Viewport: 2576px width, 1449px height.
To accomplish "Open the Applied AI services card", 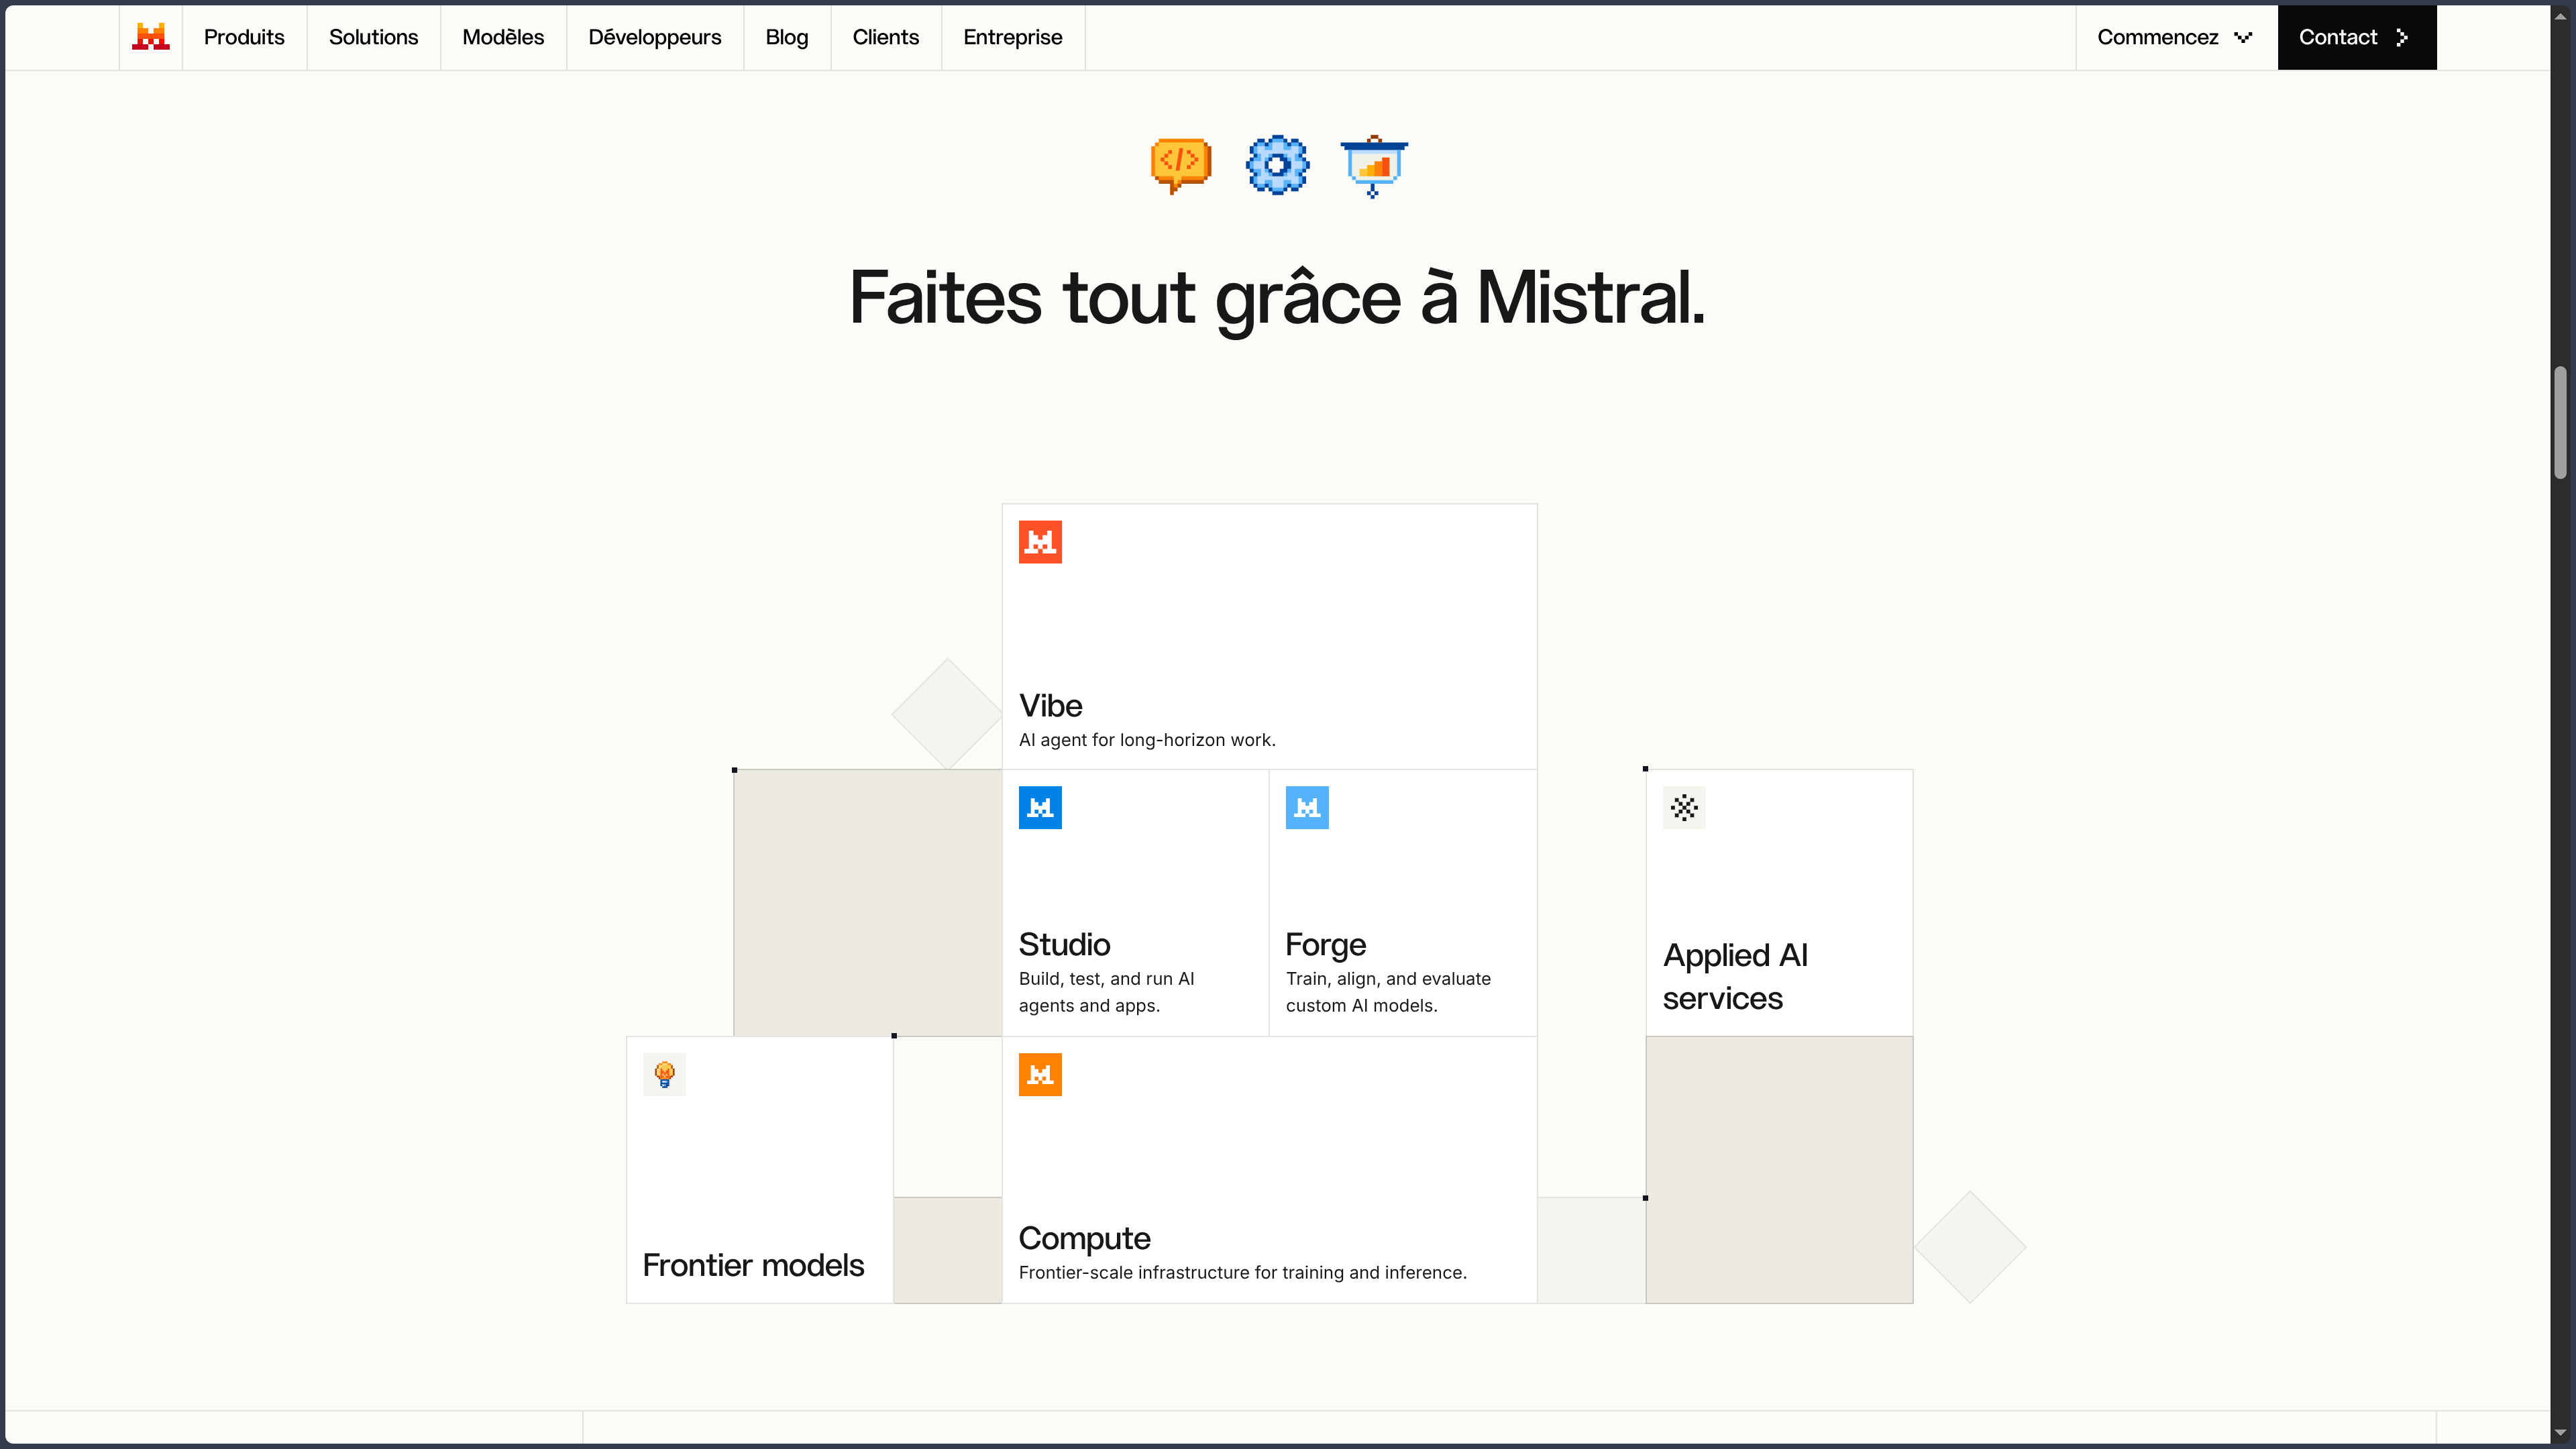I will [1779, 903].
